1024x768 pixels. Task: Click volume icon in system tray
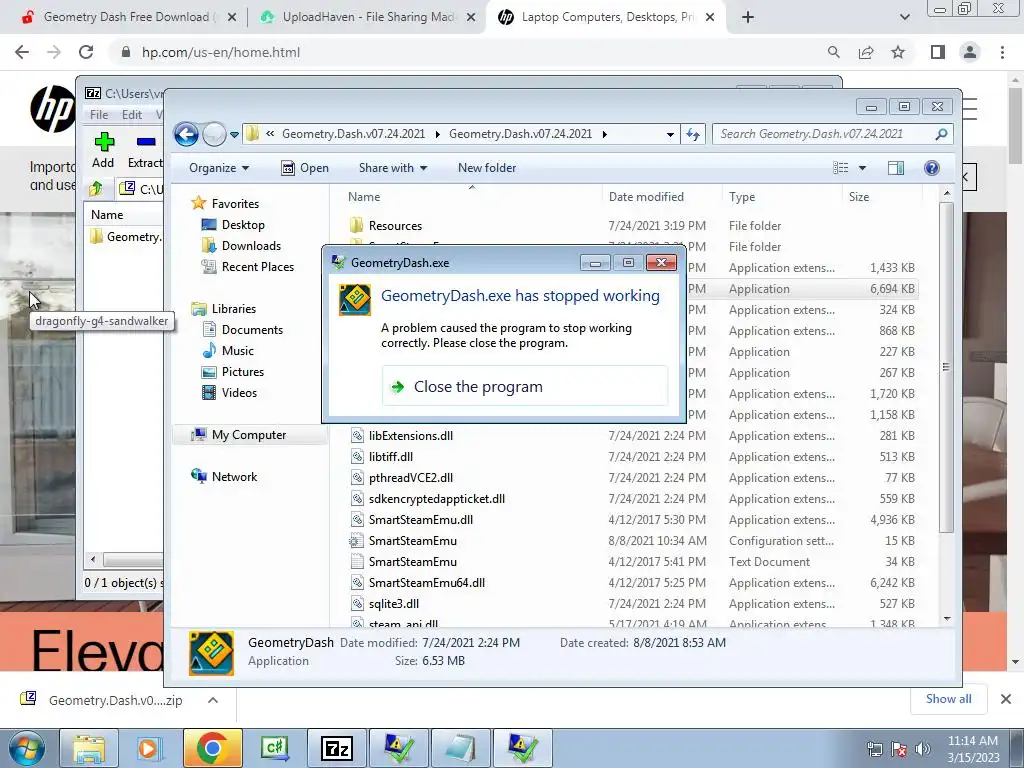pos(923,749)
